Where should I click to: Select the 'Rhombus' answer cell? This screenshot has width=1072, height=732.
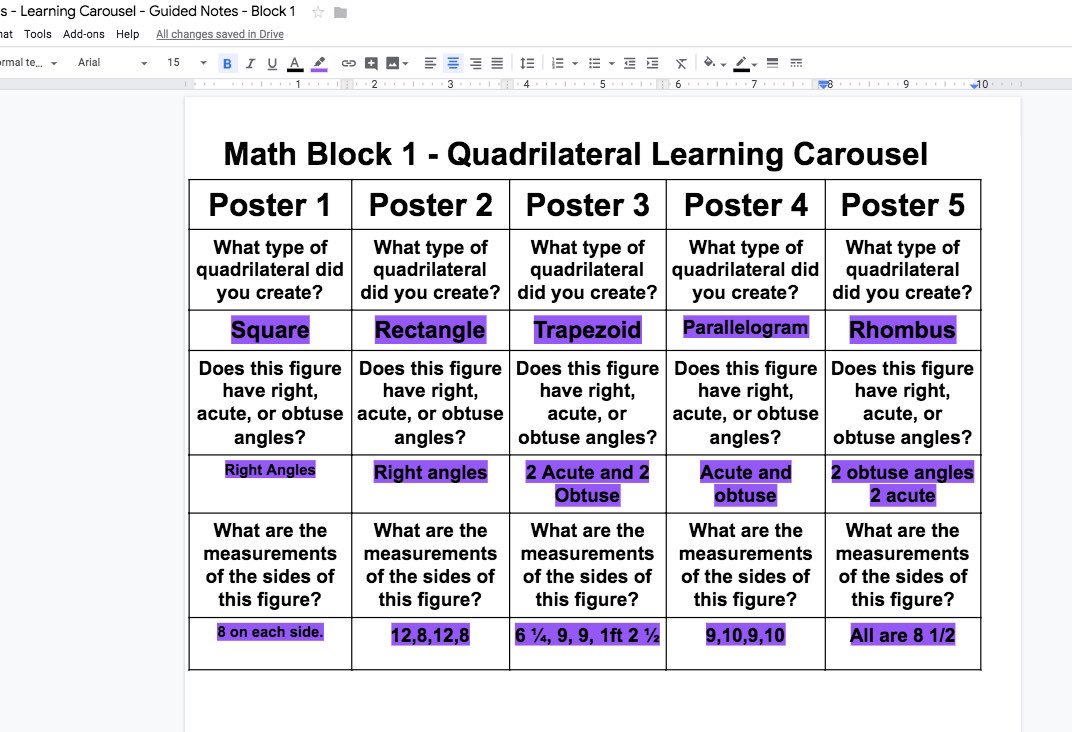pos(902,330)
